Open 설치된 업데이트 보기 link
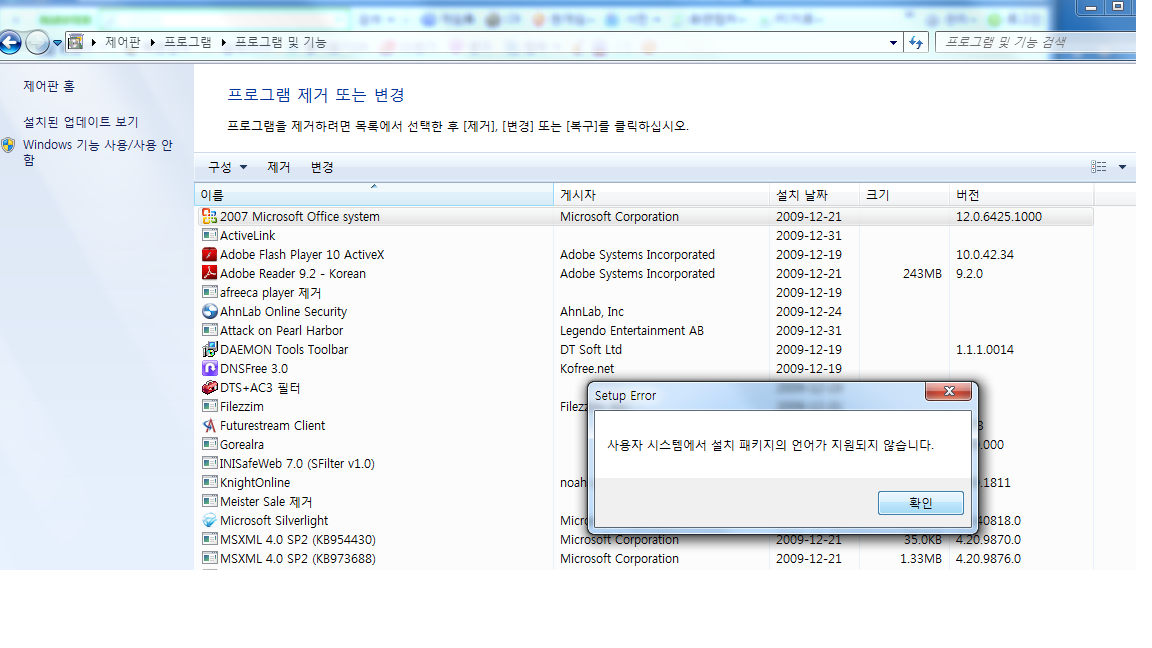 (81, 122)
